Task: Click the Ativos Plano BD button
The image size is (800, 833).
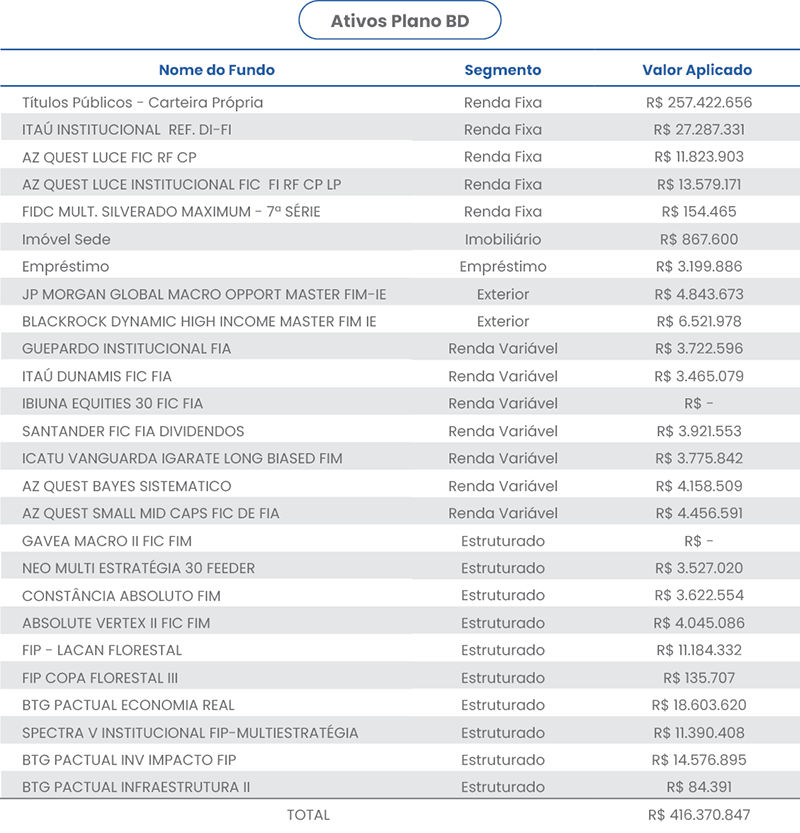Action: pyautogui.click(x=399, y=21)
